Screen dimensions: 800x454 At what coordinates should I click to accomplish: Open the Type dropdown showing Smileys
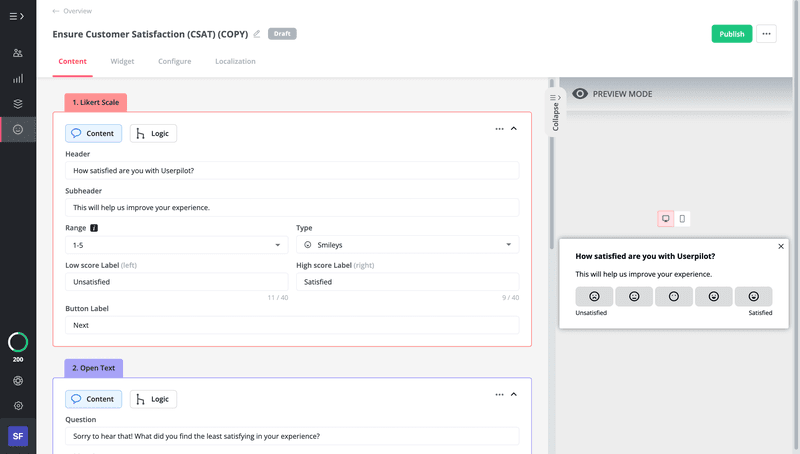[408, 245]
